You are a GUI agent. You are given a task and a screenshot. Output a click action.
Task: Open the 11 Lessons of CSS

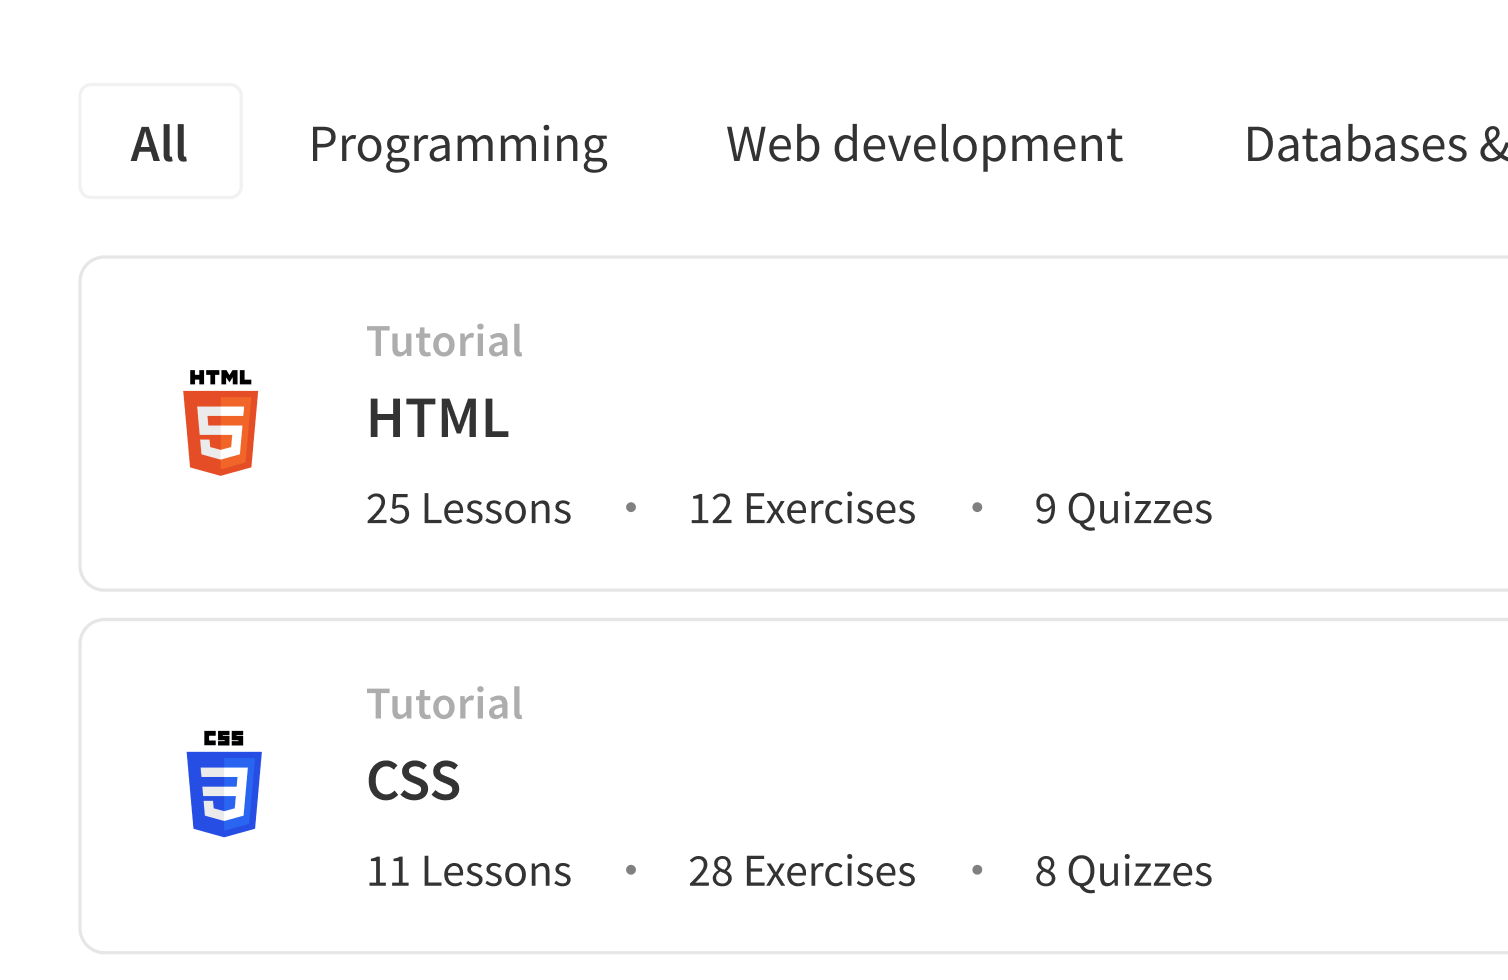469,870
